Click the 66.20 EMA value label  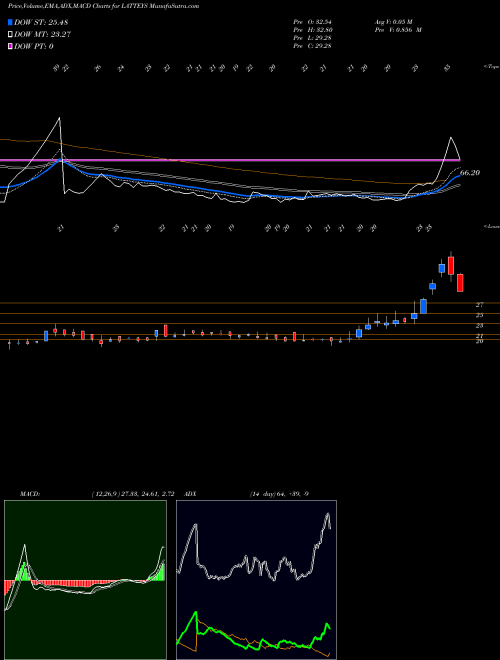tap(470, 173)
